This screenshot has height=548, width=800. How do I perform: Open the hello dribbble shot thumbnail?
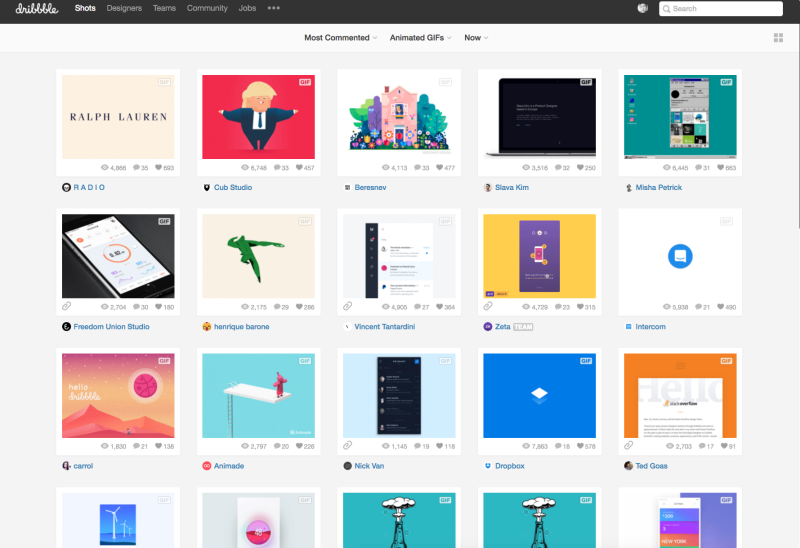118,396
